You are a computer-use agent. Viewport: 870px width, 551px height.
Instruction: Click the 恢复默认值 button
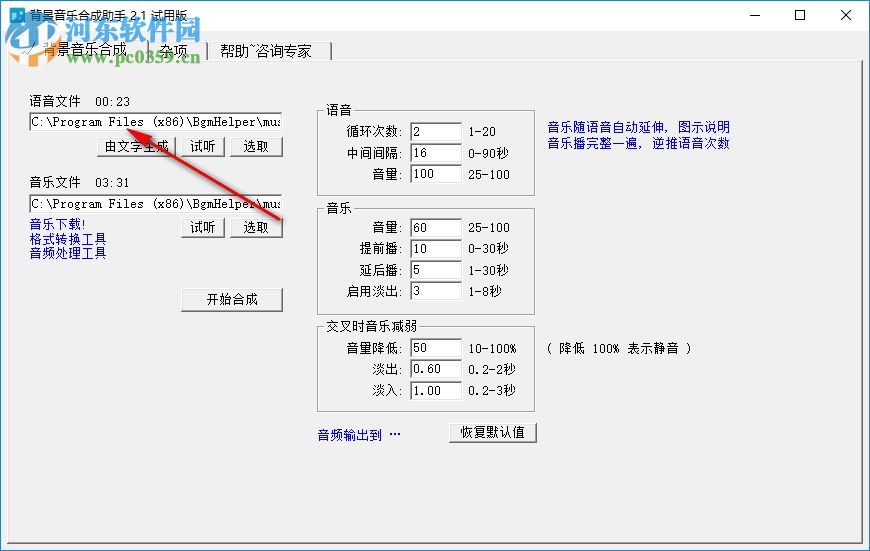click(x=493, y=432)
